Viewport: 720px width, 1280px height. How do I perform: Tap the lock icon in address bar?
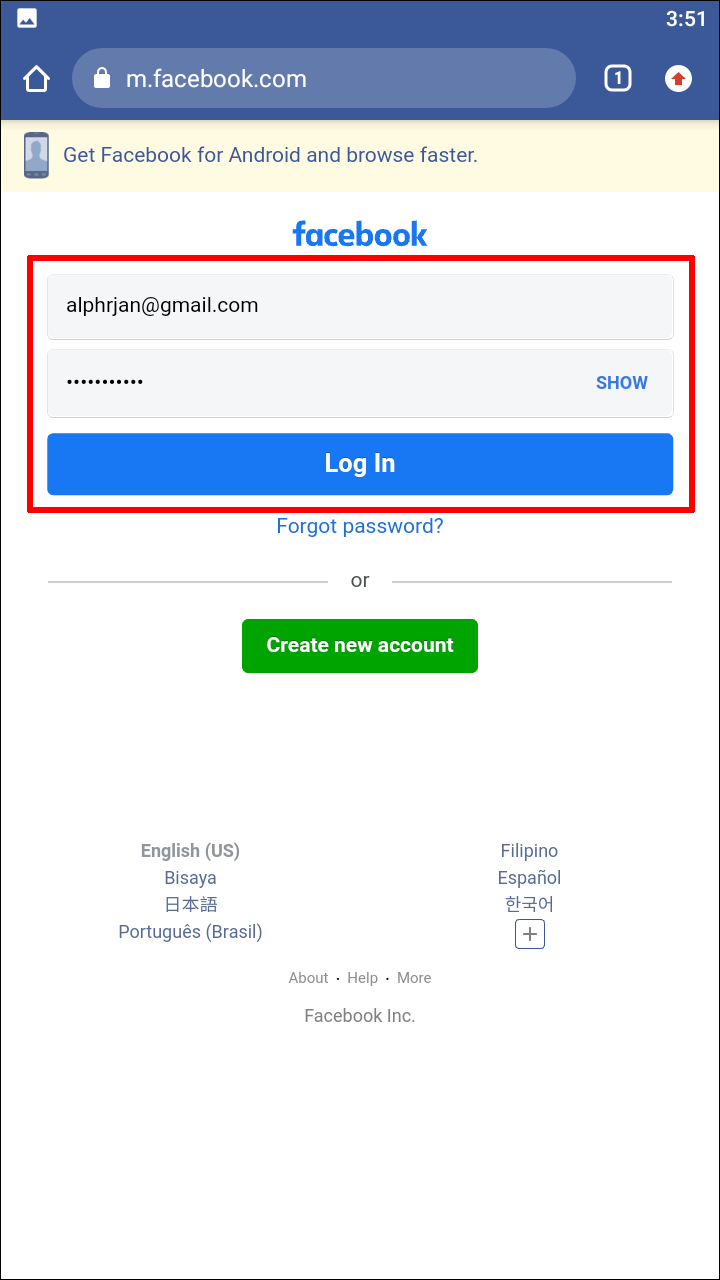coord(101,79)
